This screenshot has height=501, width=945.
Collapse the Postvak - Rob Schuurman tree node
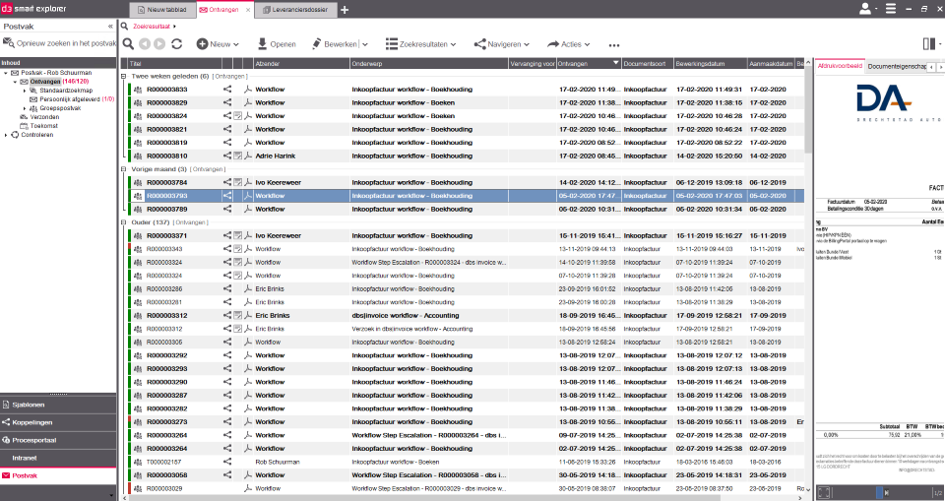pos(6,73)
